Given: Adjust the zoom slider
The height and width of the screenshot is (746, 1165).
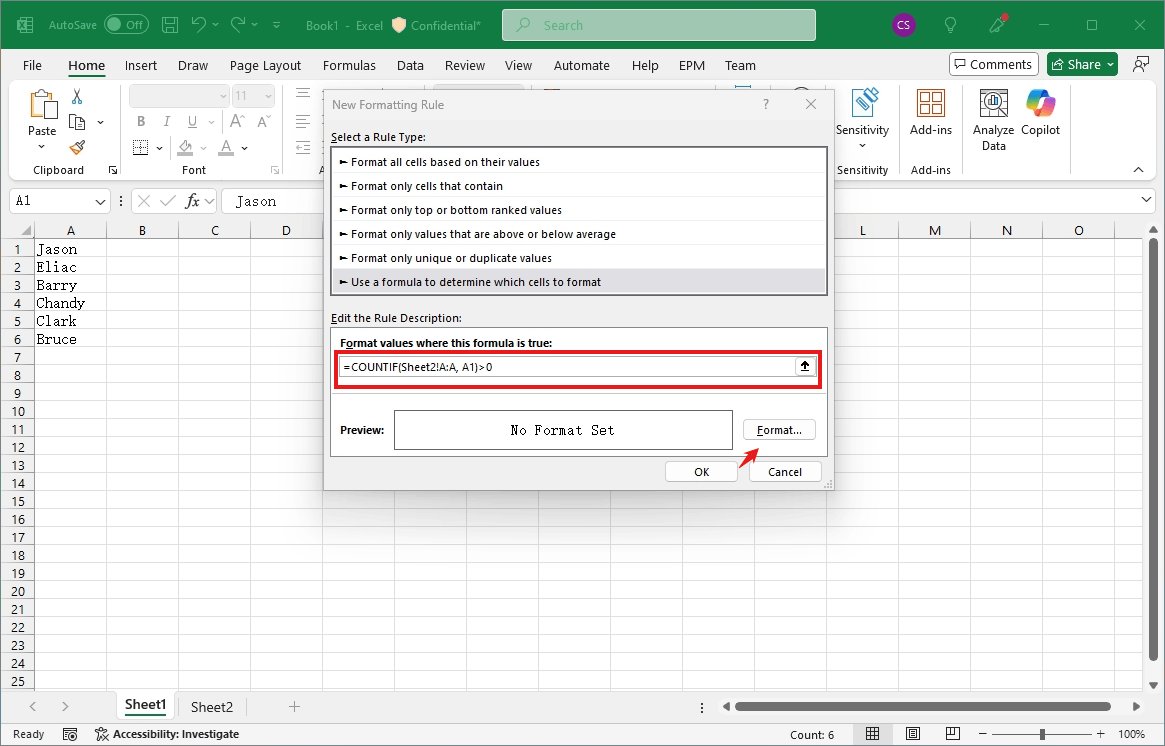Looking at the screenshot, I should [1041, 733].
